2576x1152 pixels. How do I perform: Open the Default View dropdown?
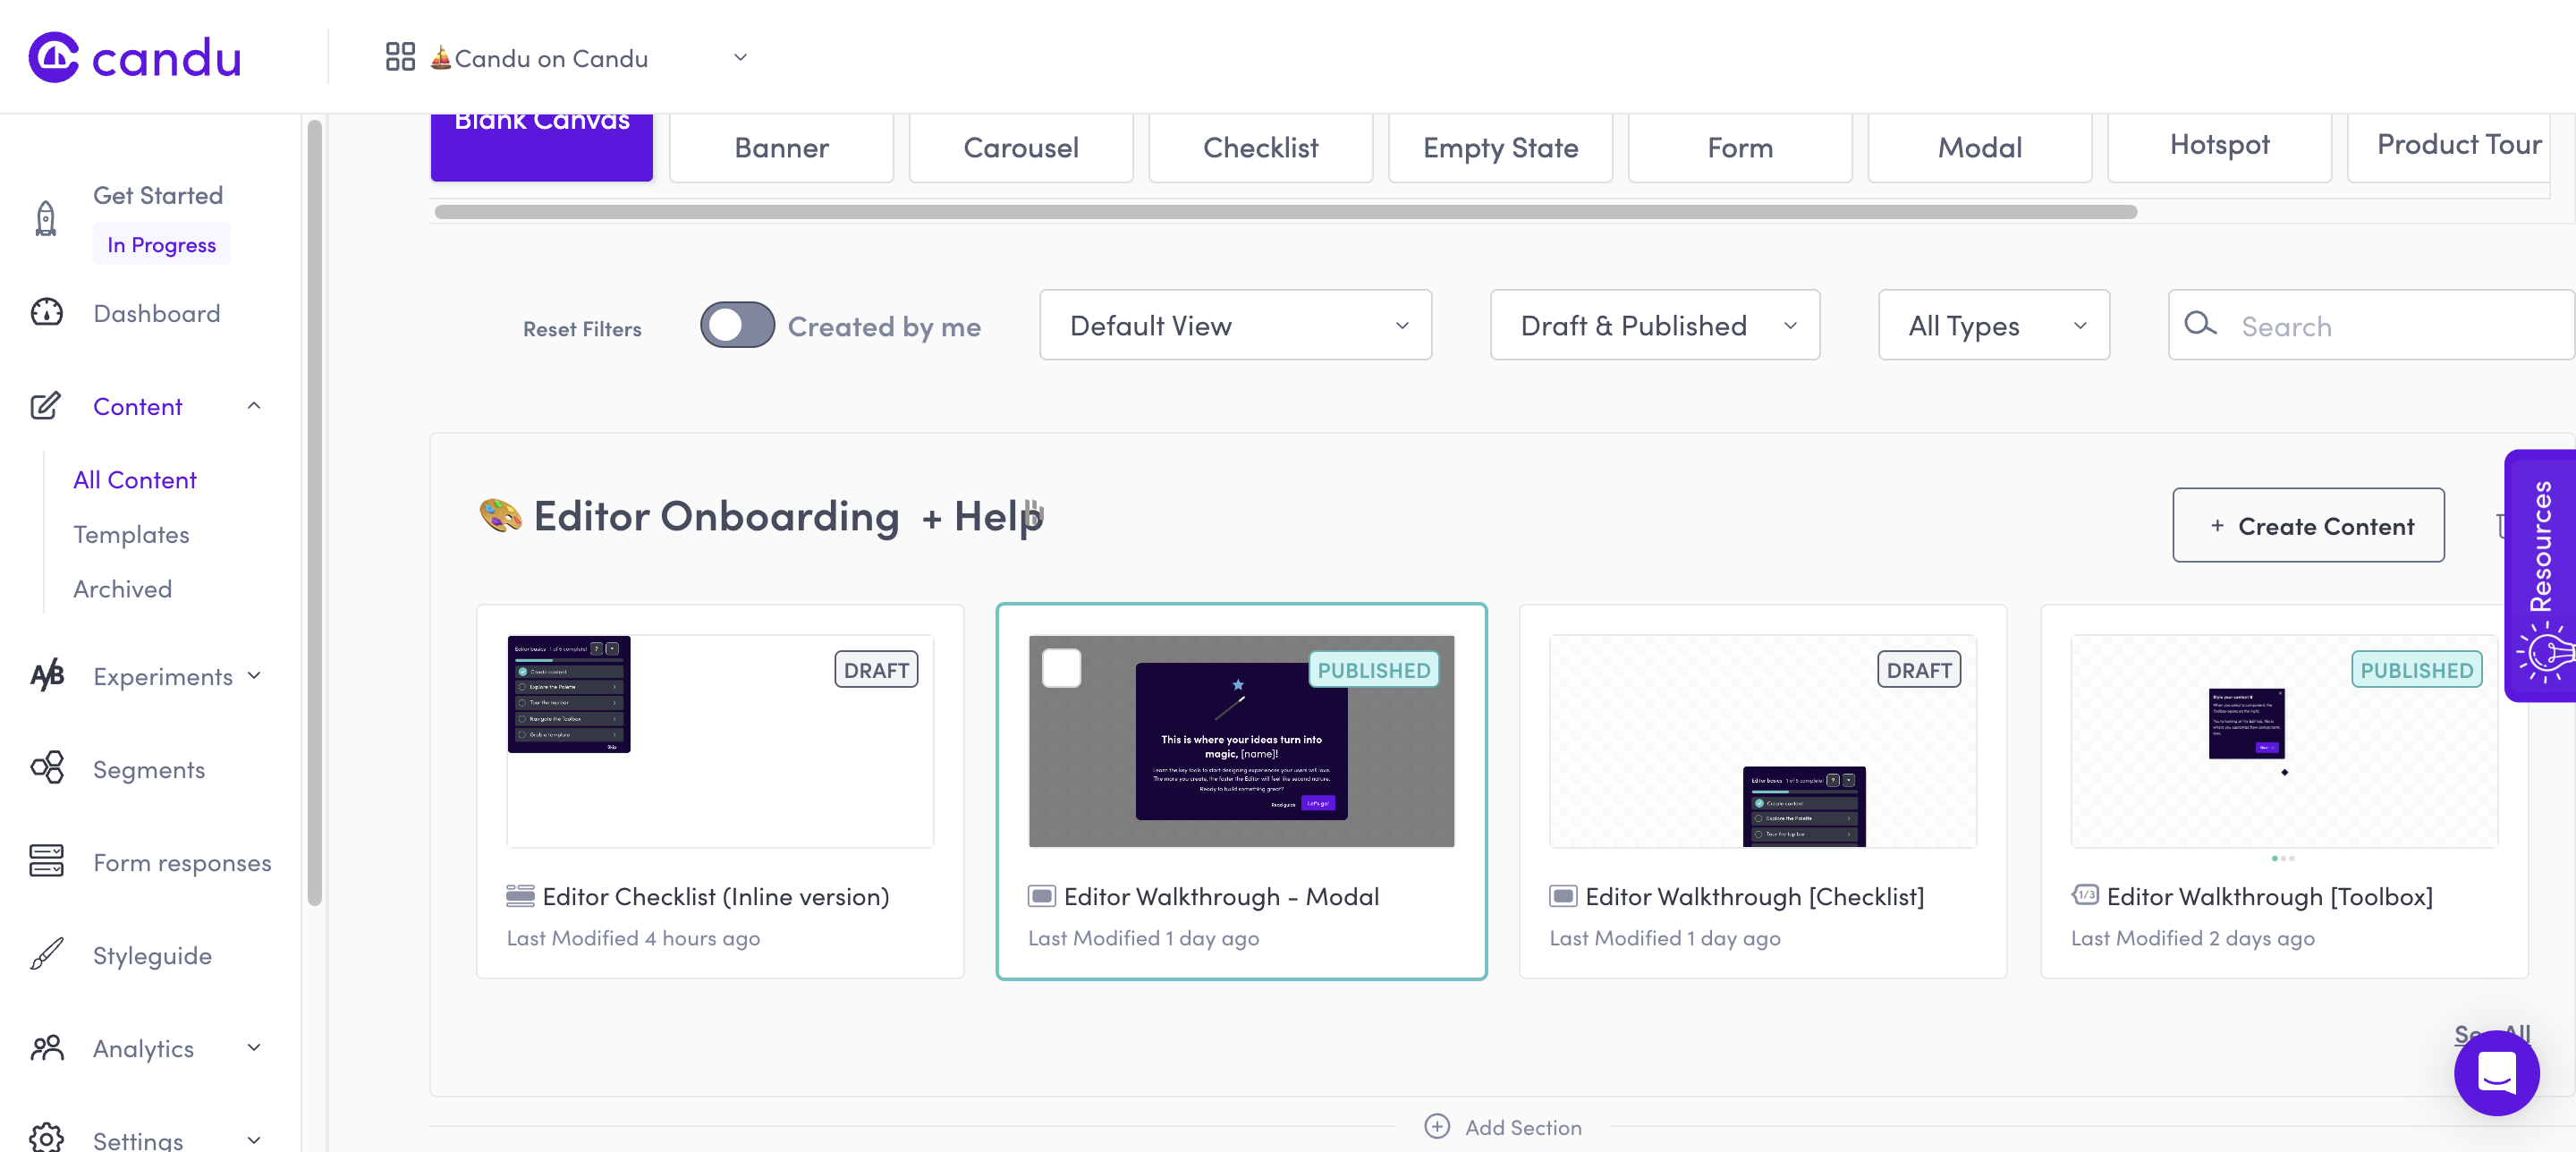tap(1236, 325)
